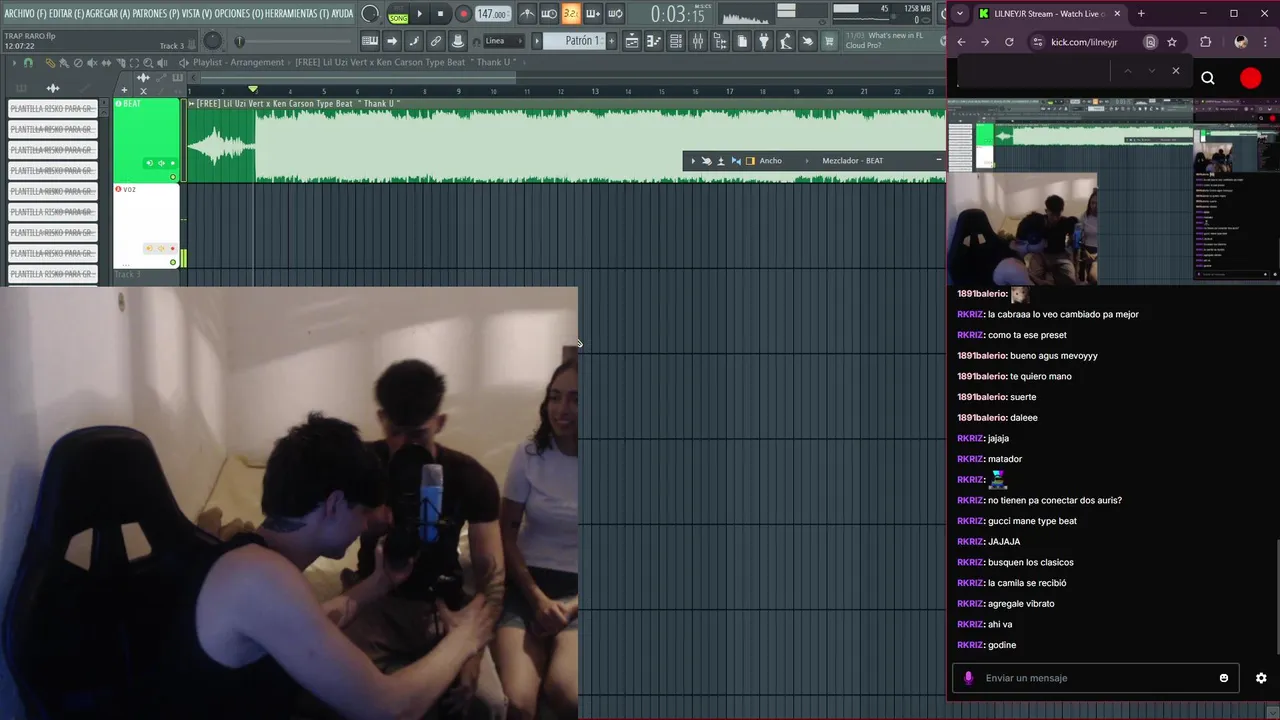Open the VISTA (V) menu

(197, 13)
